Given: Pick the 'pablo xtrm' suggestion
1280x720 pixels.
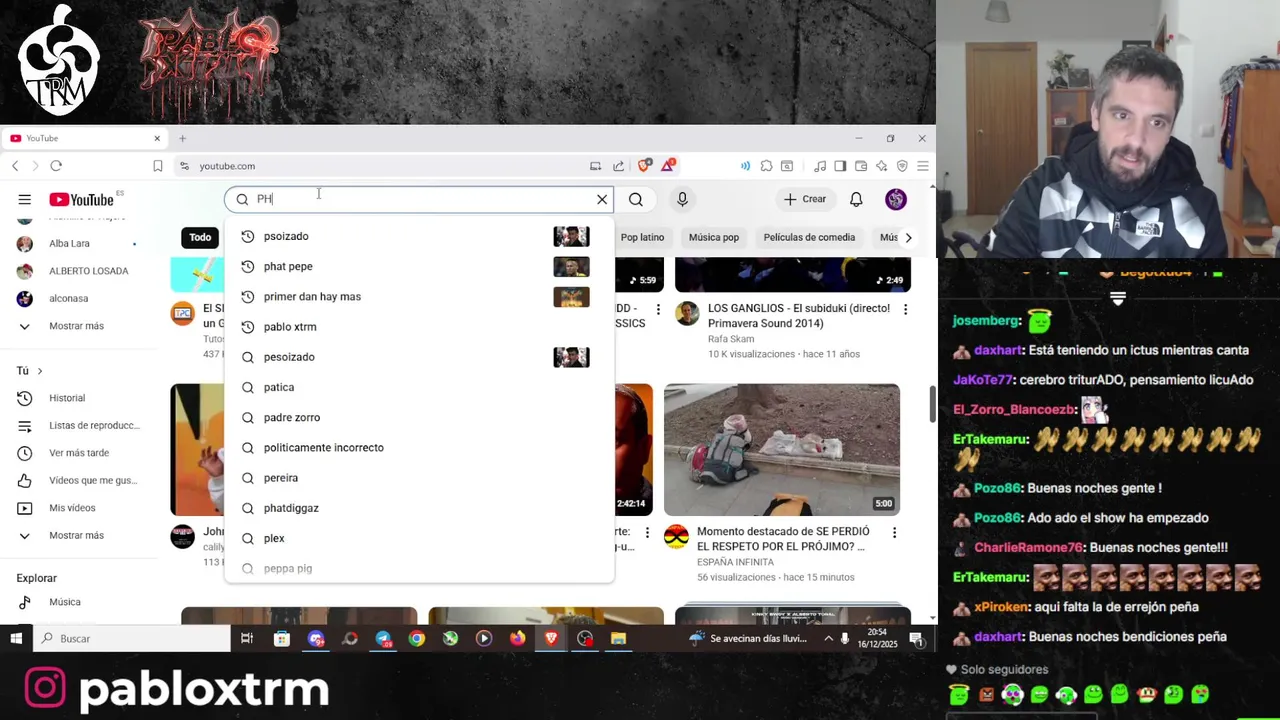Looking at the screenshot, I should tap(418, 327).
